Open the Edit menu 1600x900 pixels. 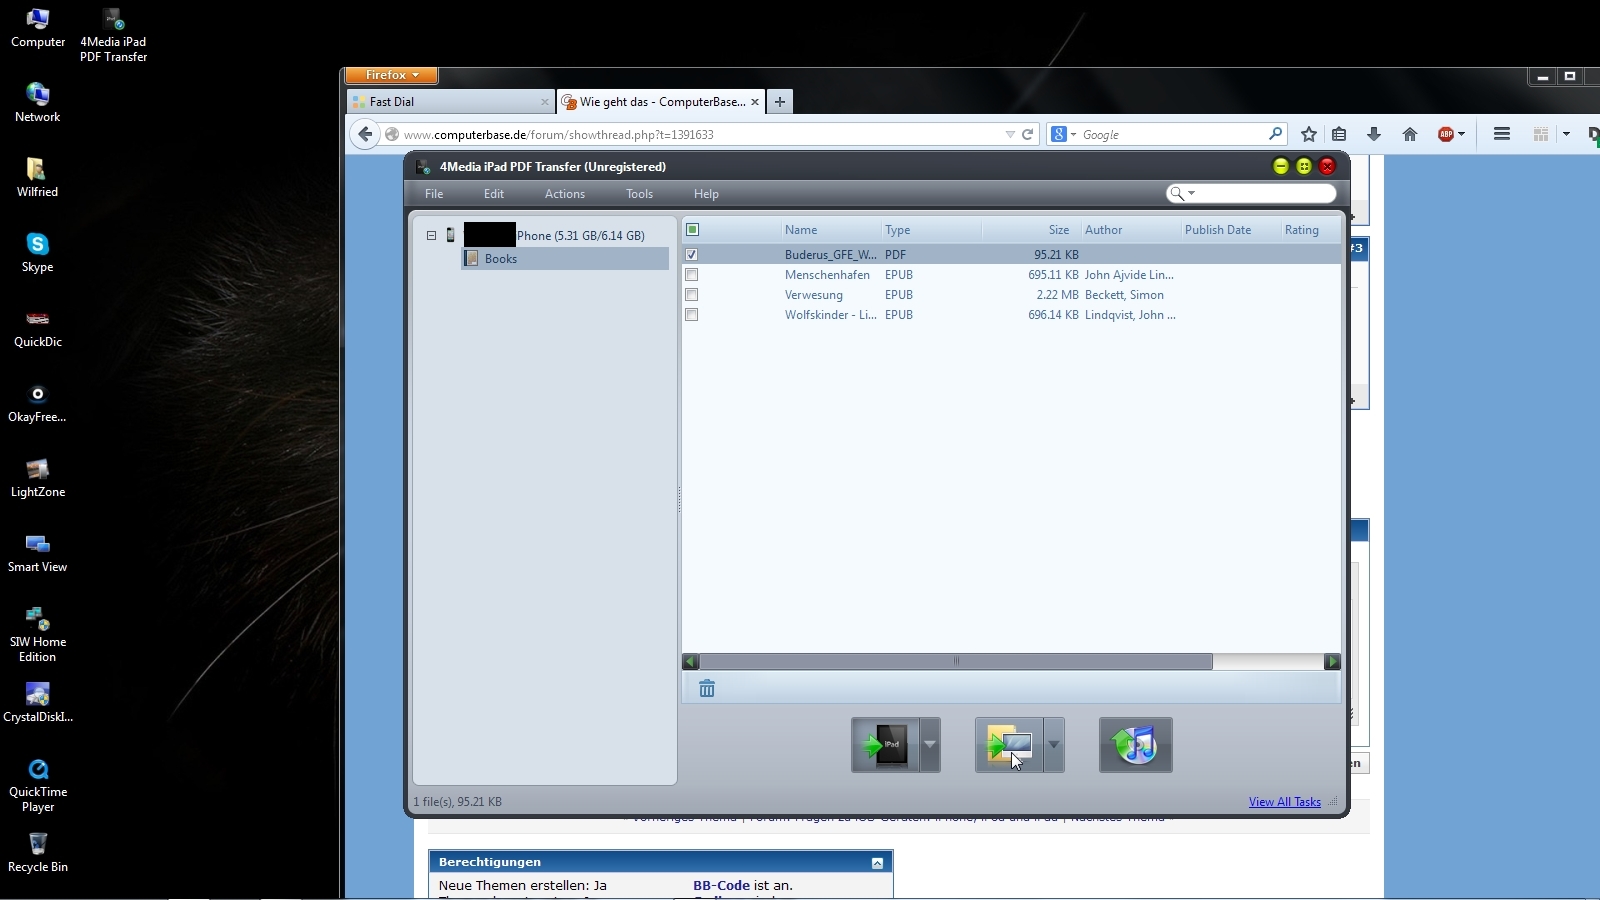click(x=494, y=194)
